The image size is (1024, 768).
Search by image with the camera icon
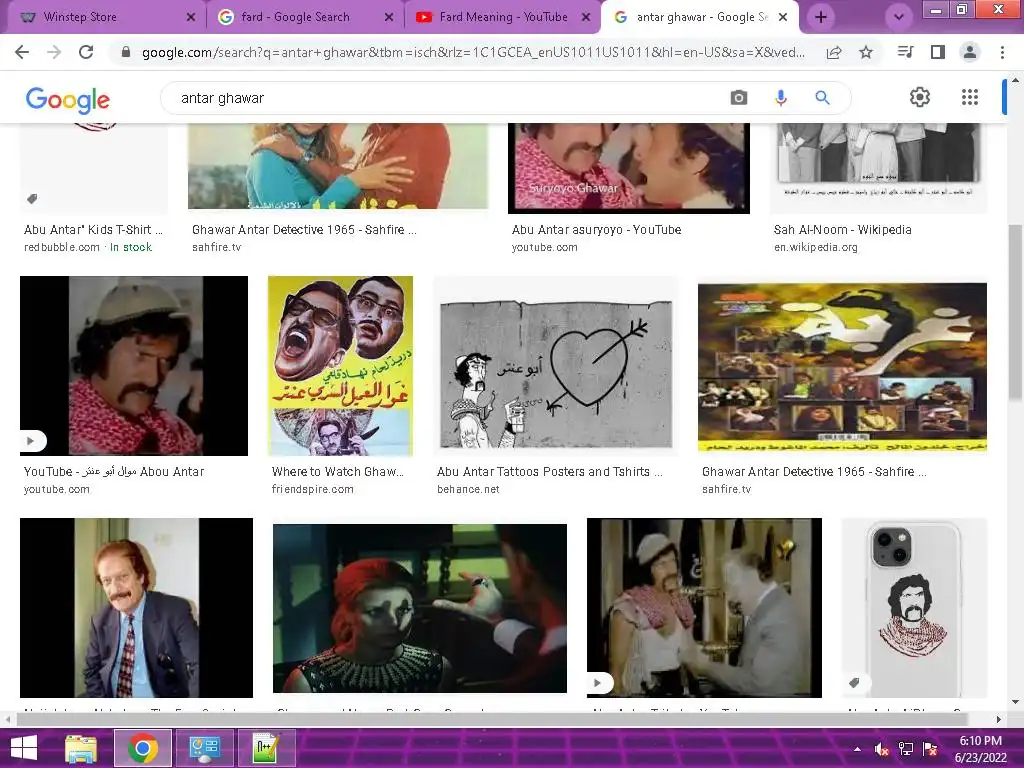click(739, 98)
